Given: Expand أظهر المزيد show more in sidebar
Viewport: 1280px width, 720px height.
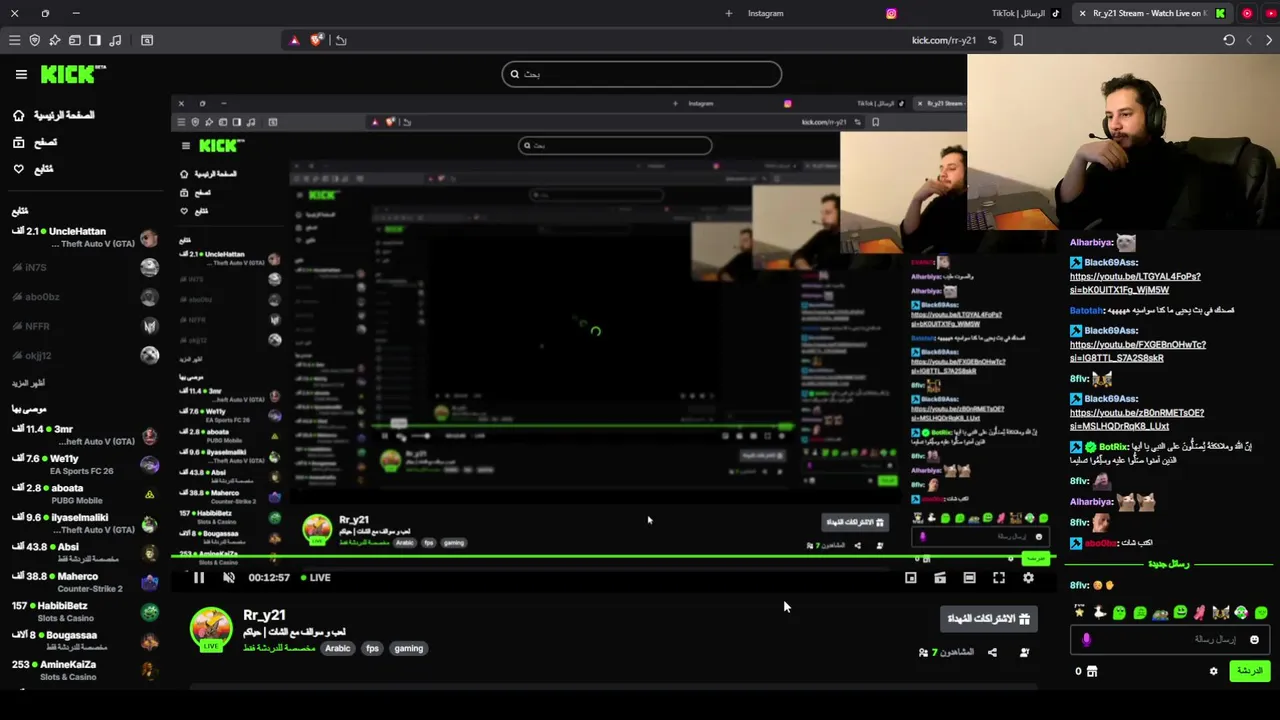Looking at the screenshot, I should (x=29, y=383).
